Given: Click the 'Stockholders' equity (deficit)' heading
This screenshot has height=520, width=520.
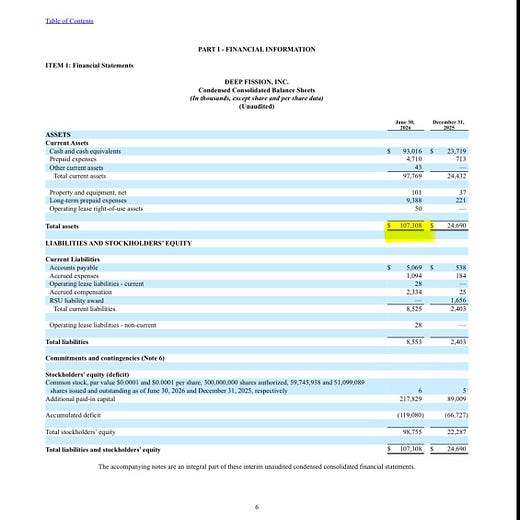Looking at the screenshot, I should (87, 375).
